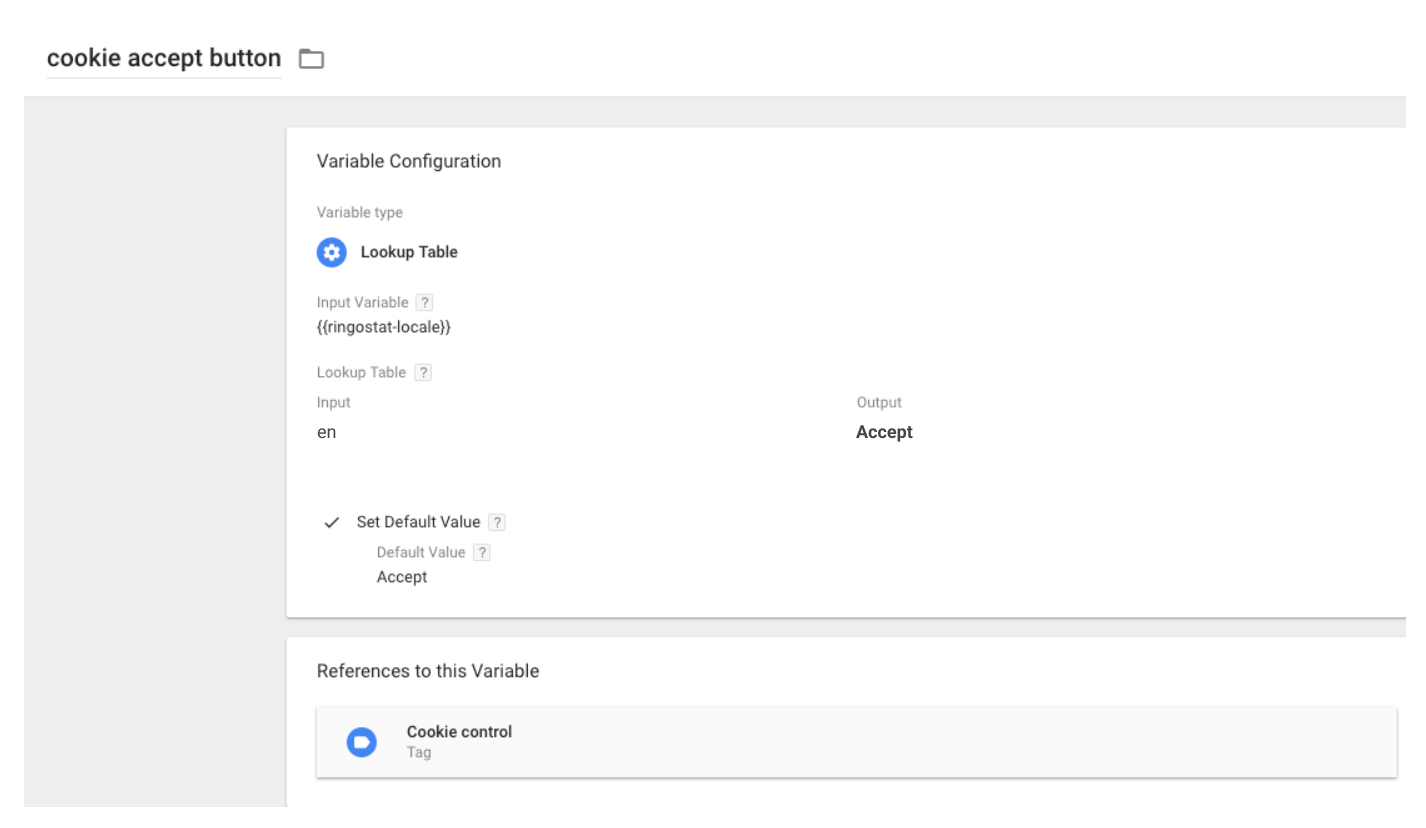Open help for Lookup Table label
Viewport: 1426px width, 828px height.
[423, 372]
